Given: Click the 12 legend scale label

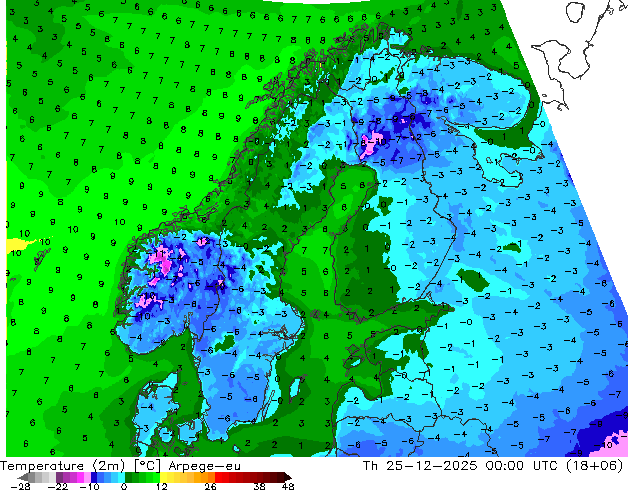Looking at the screenshot, I should click(x=162, y=486).
